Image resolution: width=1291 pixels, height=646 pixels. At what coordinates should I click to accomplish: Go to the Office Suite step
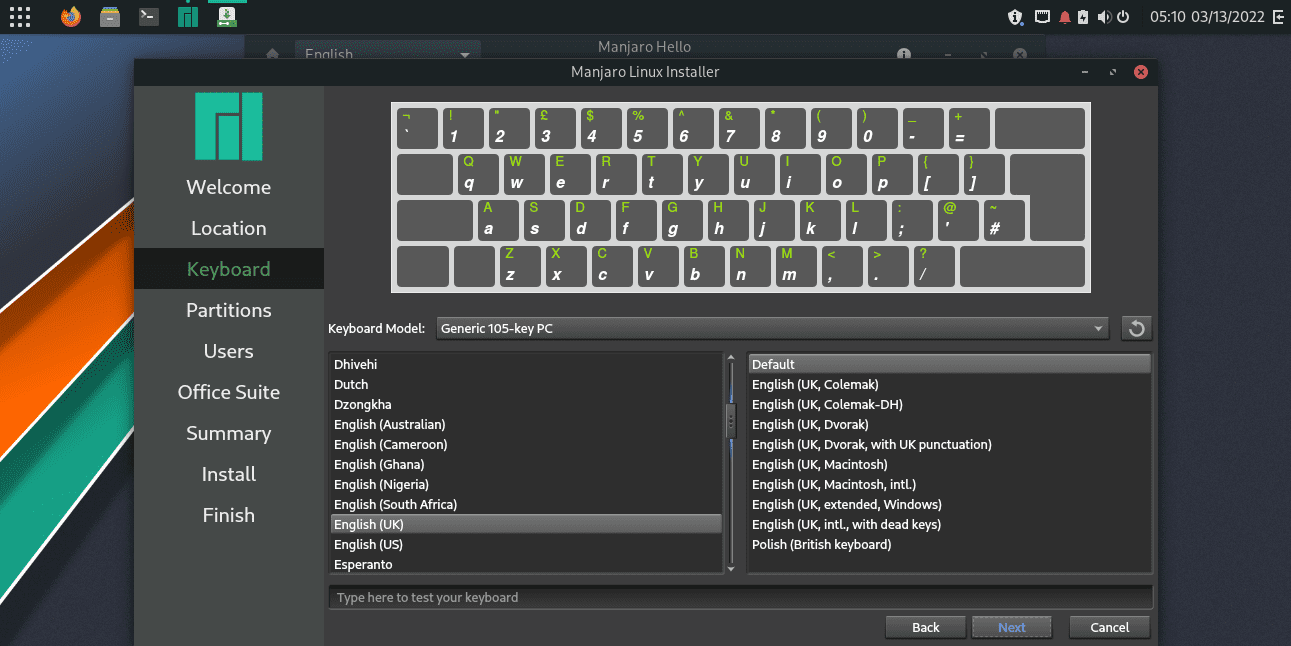click(x=228, y=392)
